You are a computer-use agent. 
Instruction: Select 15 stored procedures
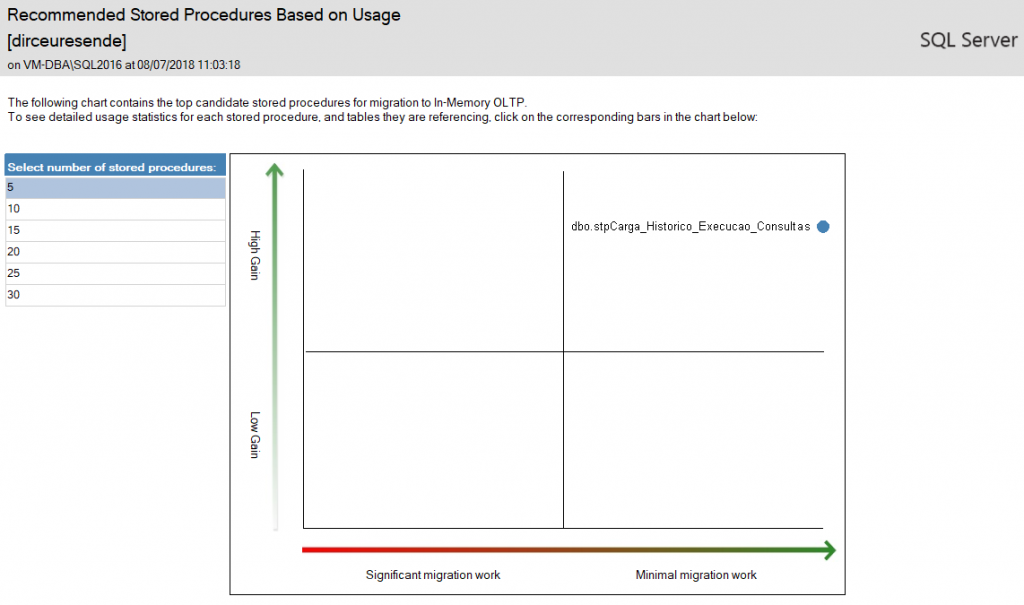coord(116,231)
